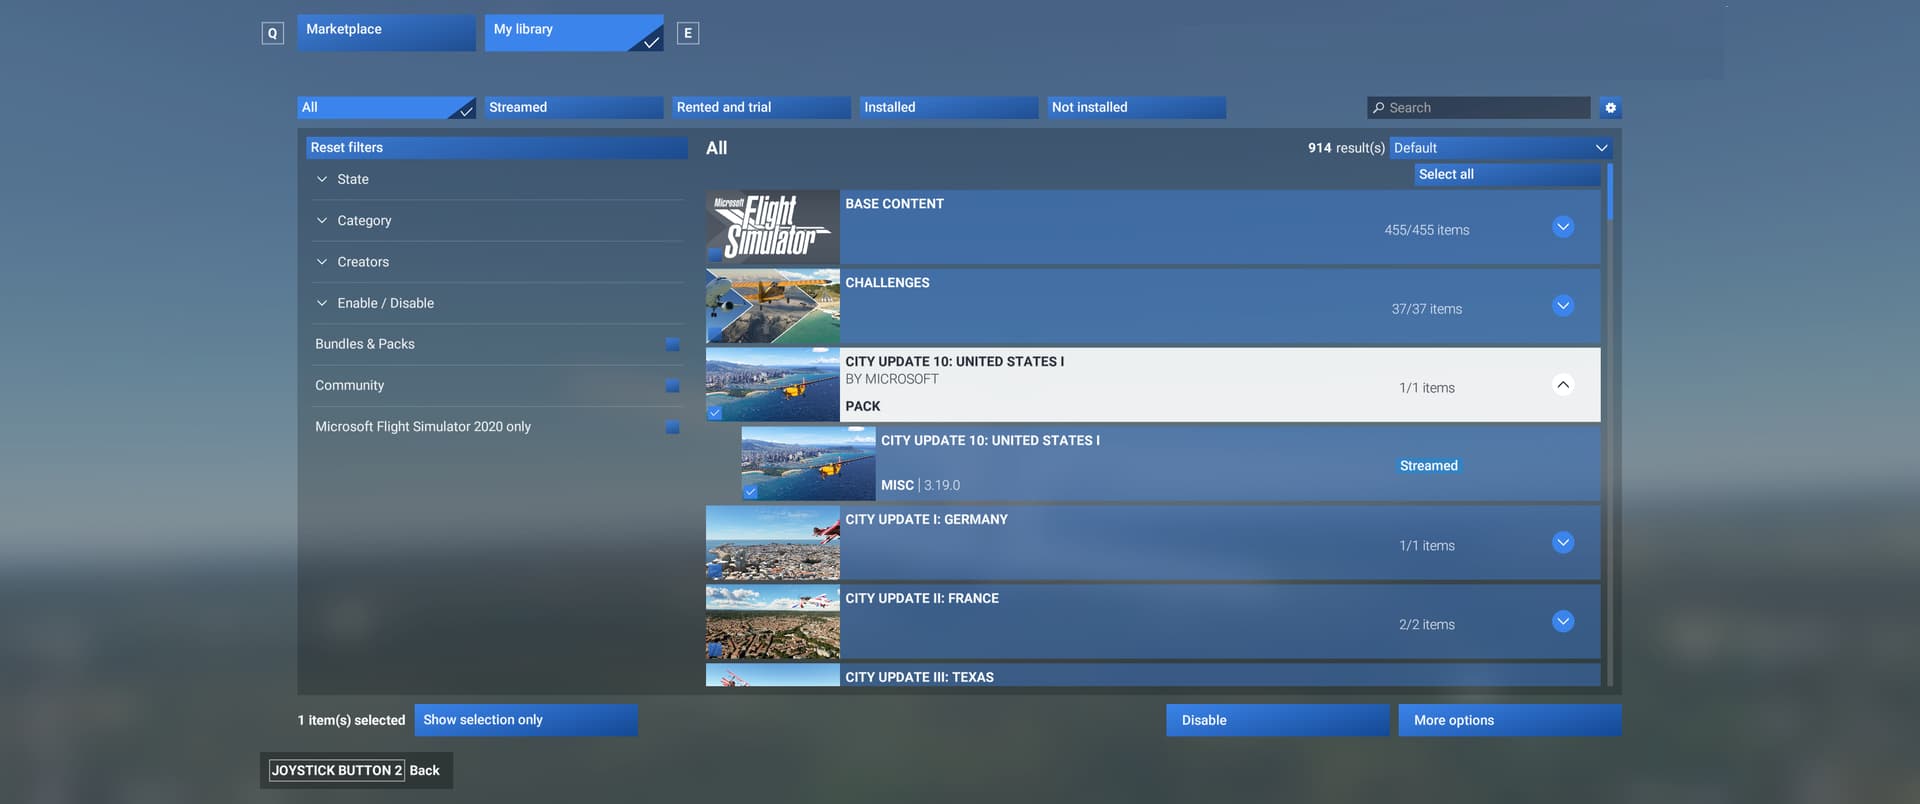Select the Base Content checkbox on thumbnail
This screenshot has height=804, width=1920.
[x=715, y=254]
